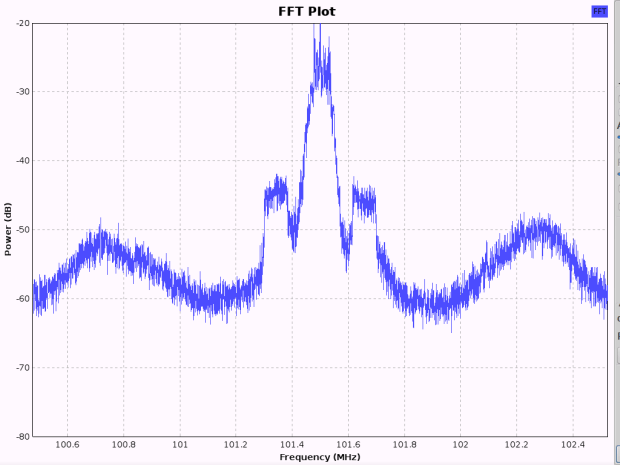Click the -20 power tick label
The height and width of the screenshot is (465, 620).
click(23, 23)
